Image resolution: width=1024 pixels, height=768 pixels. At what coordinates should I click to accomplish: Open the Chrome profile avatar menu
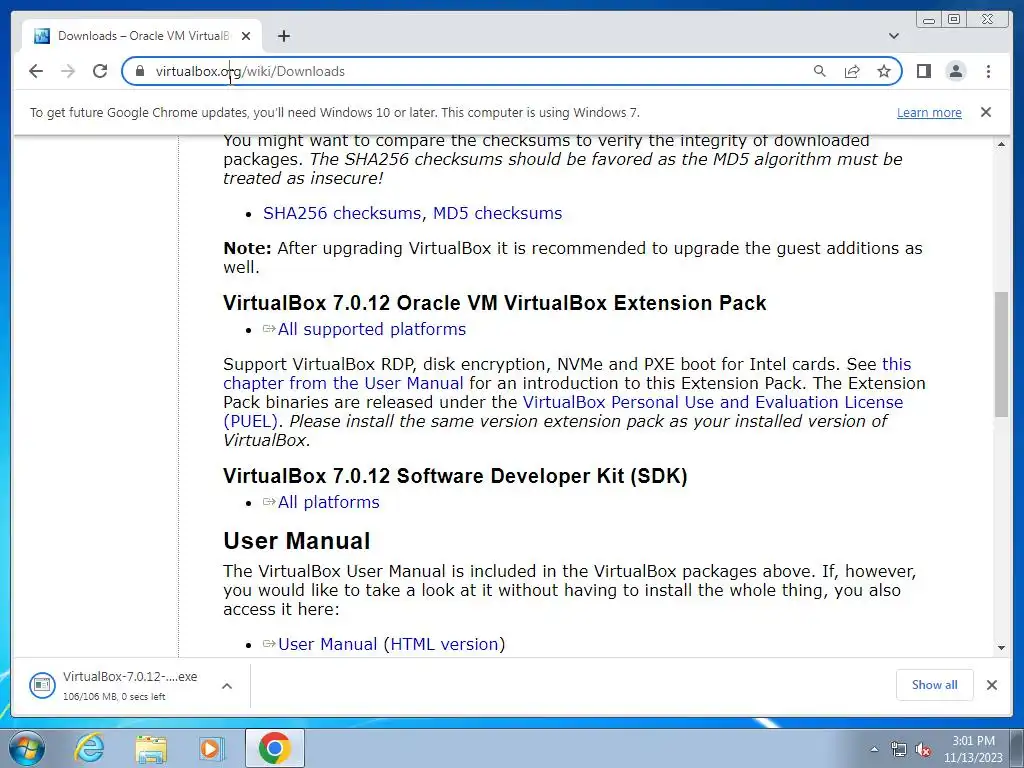pyautogui.click(x=955, y=71)
